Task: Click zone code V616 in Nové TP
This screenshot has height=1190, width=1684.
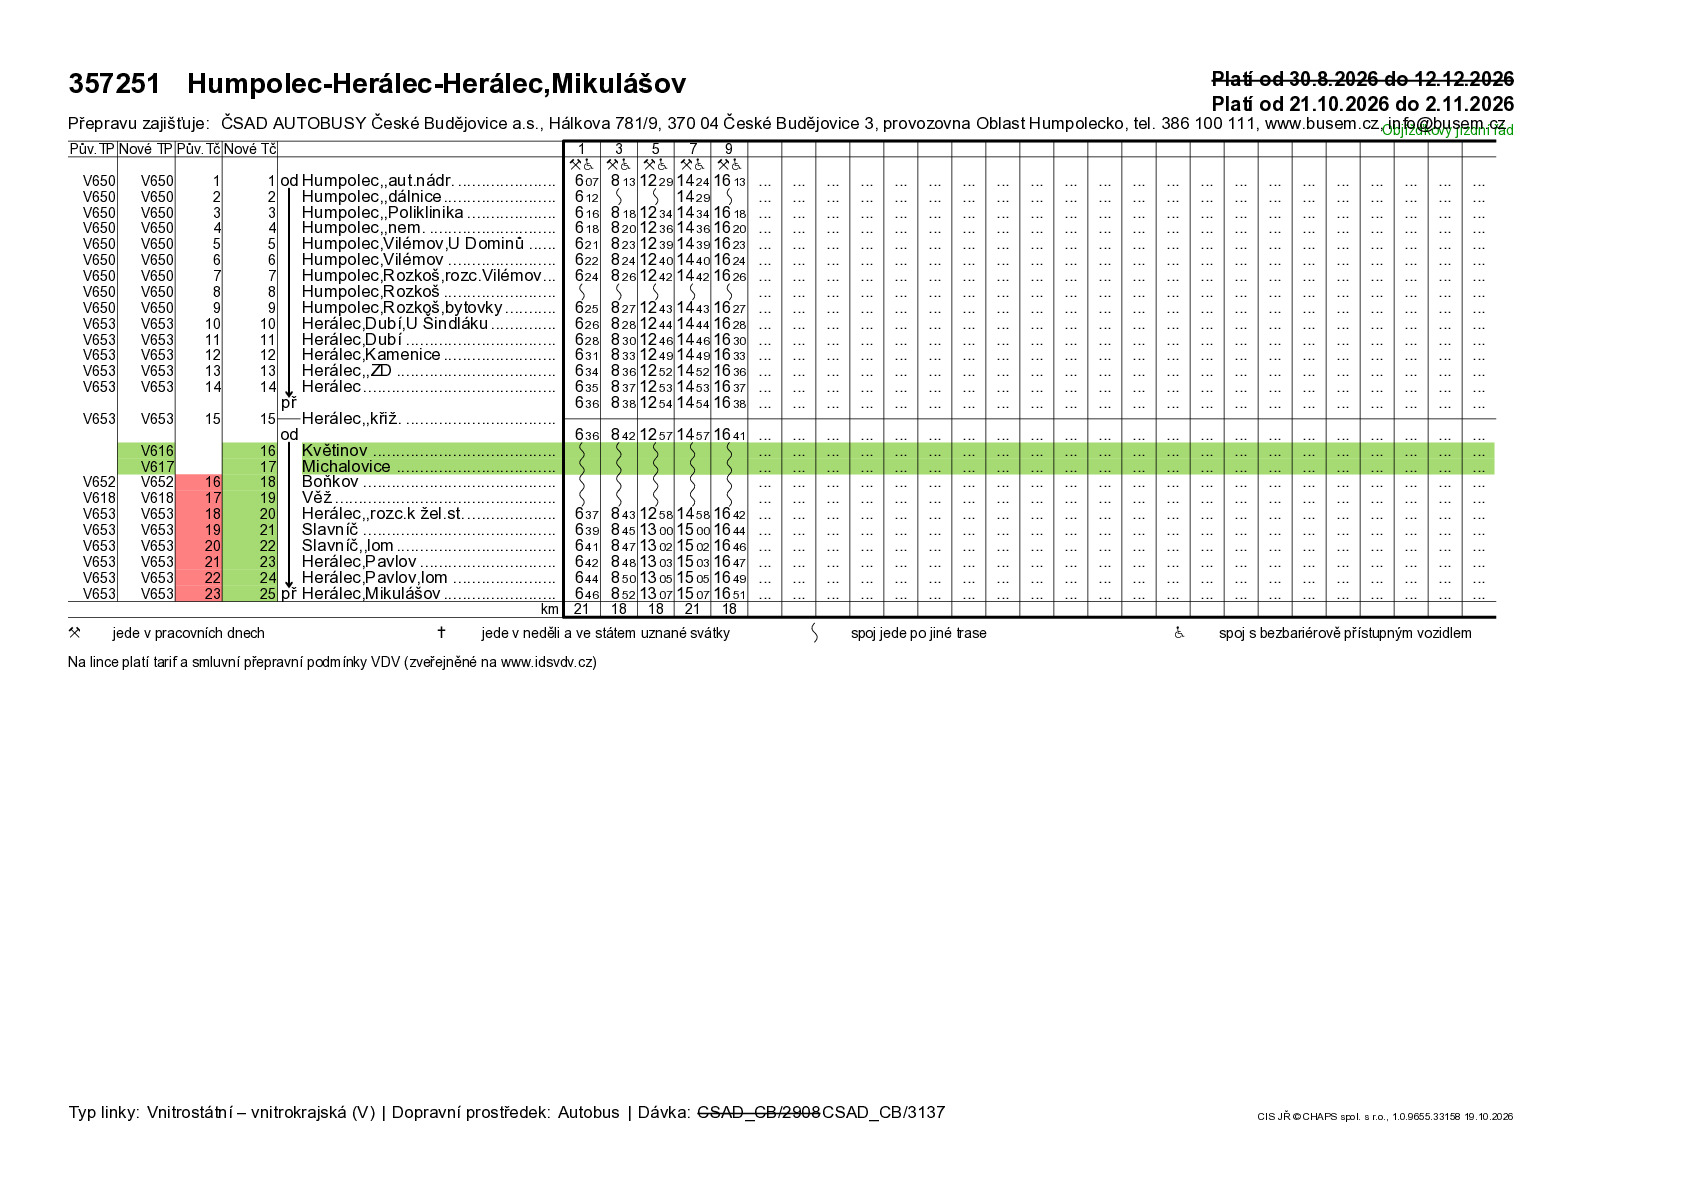Action: coord(157,451)
